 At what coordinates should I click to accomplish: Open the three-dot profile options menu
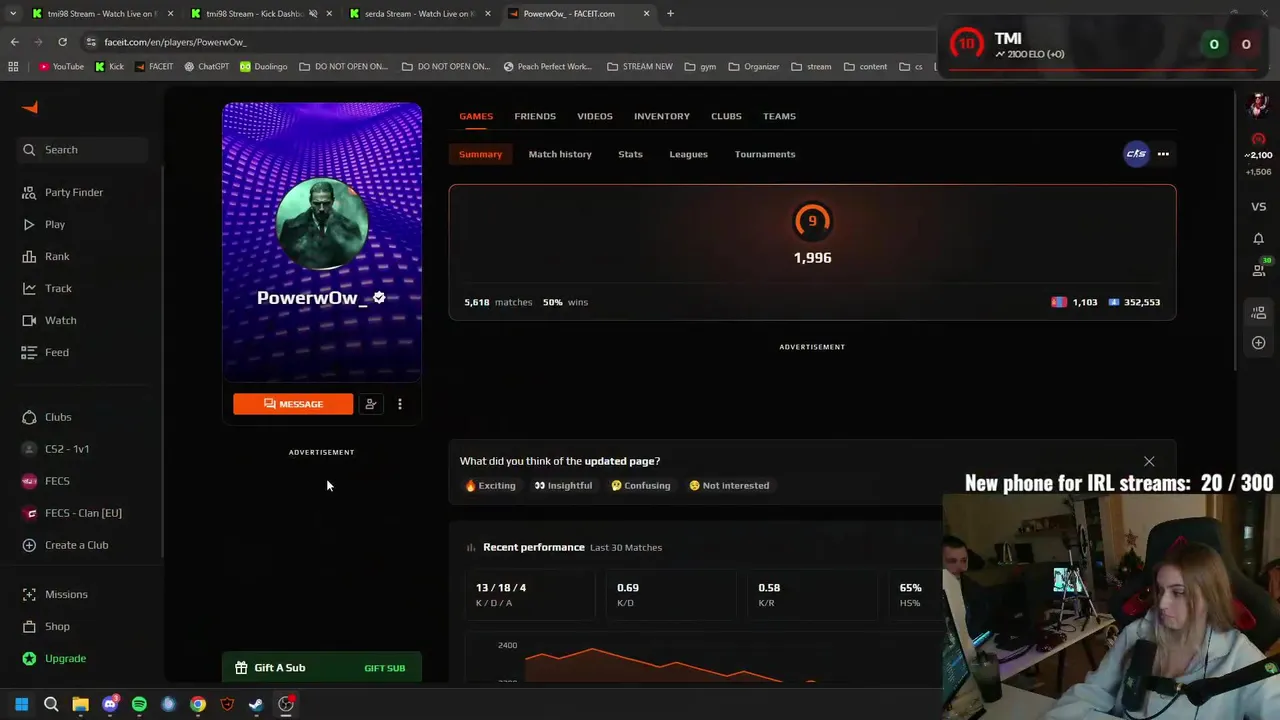400,404
